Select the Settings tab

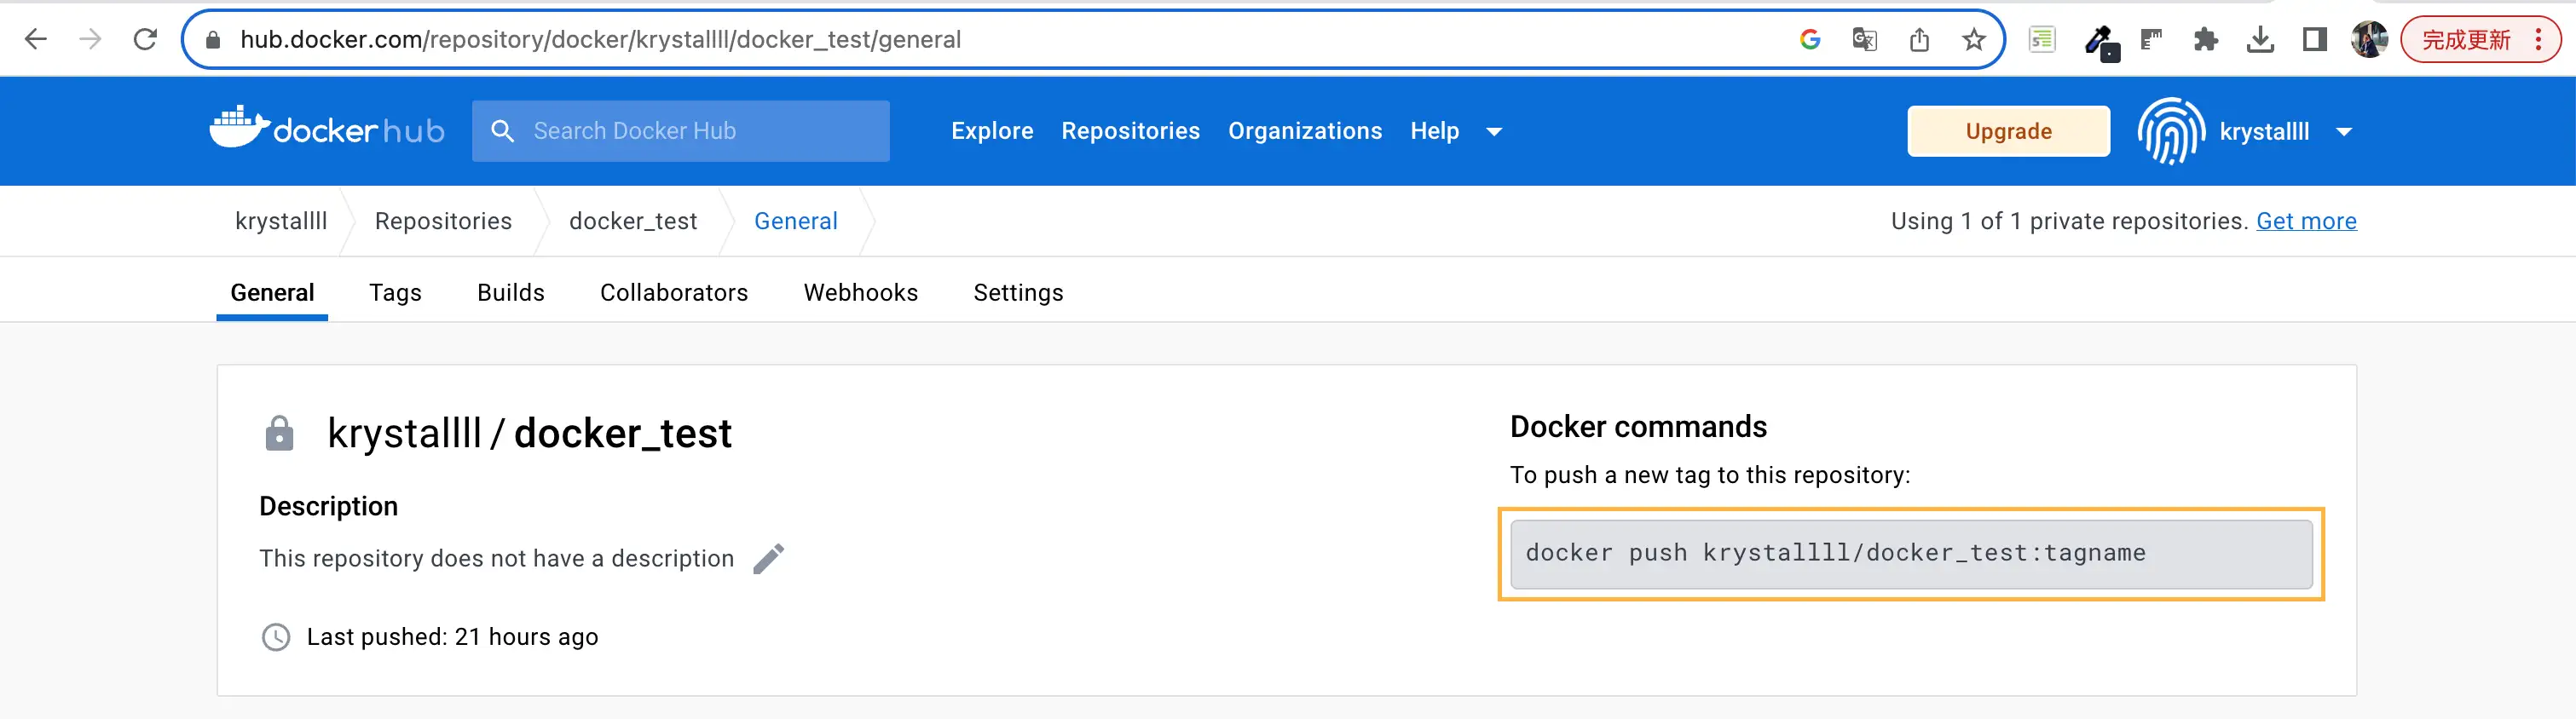(1018, 292)
